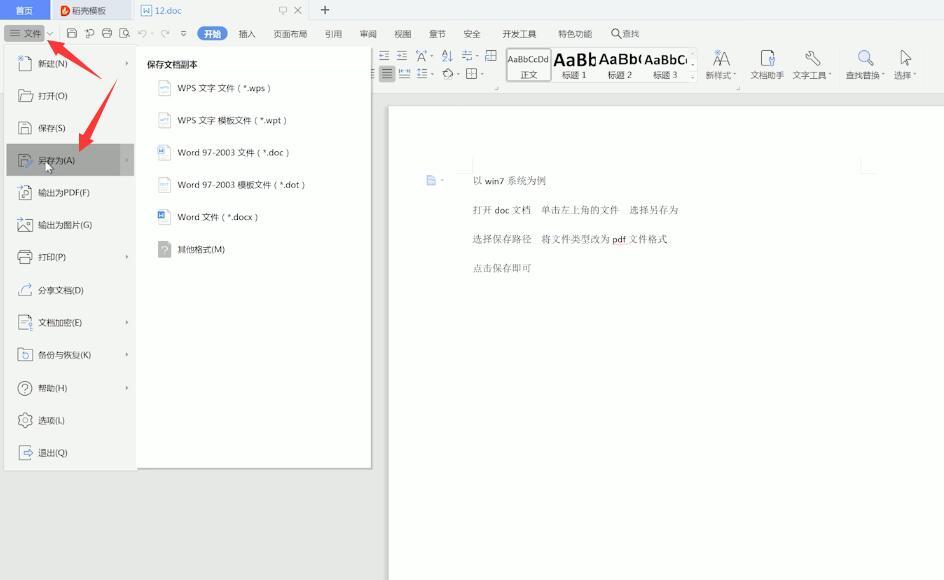Viewport: 944px width, 580px height.
Task: Select 备份与恢复(K) in the file menu
Action: point(70,355)
